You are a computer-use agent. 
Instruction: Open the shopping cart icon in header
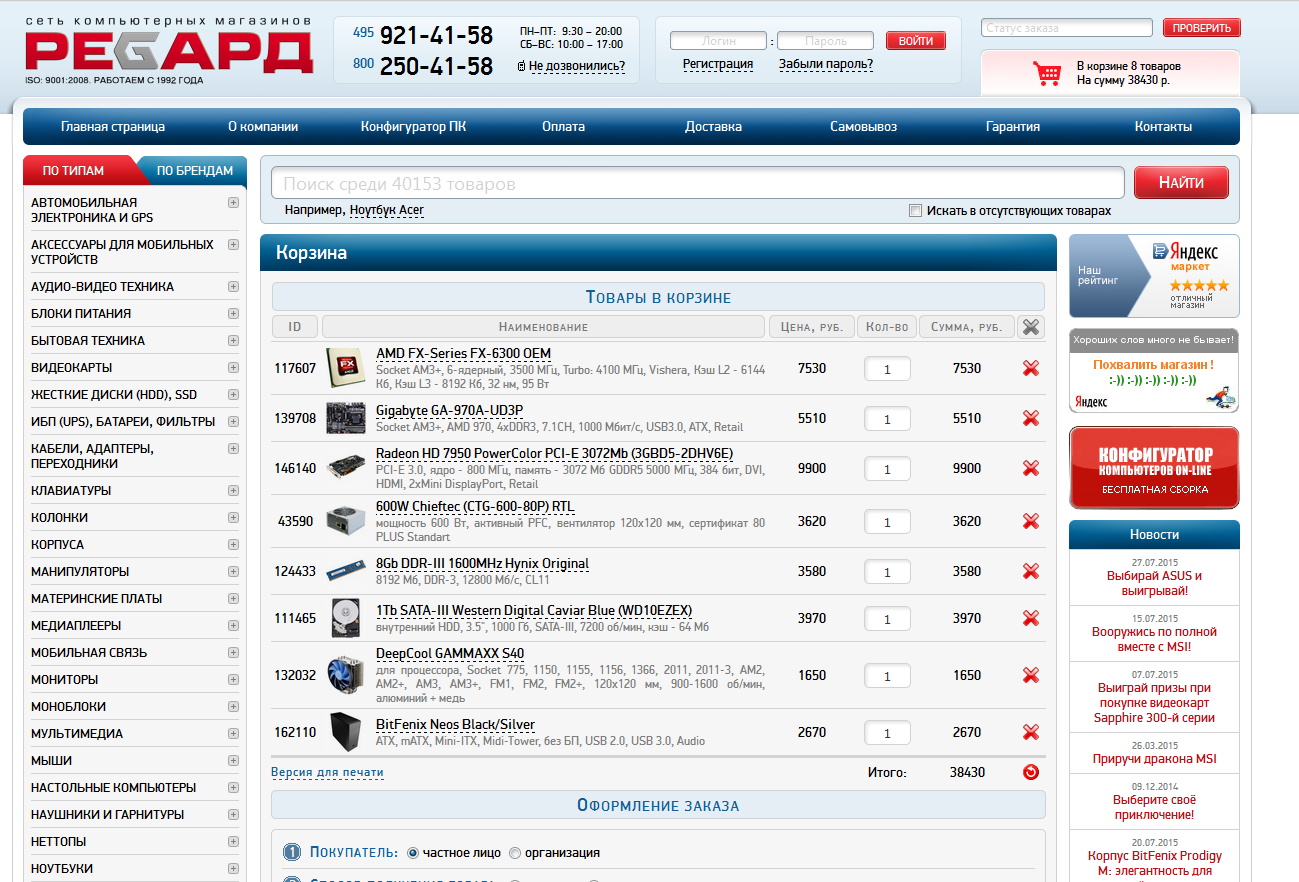1047,73
